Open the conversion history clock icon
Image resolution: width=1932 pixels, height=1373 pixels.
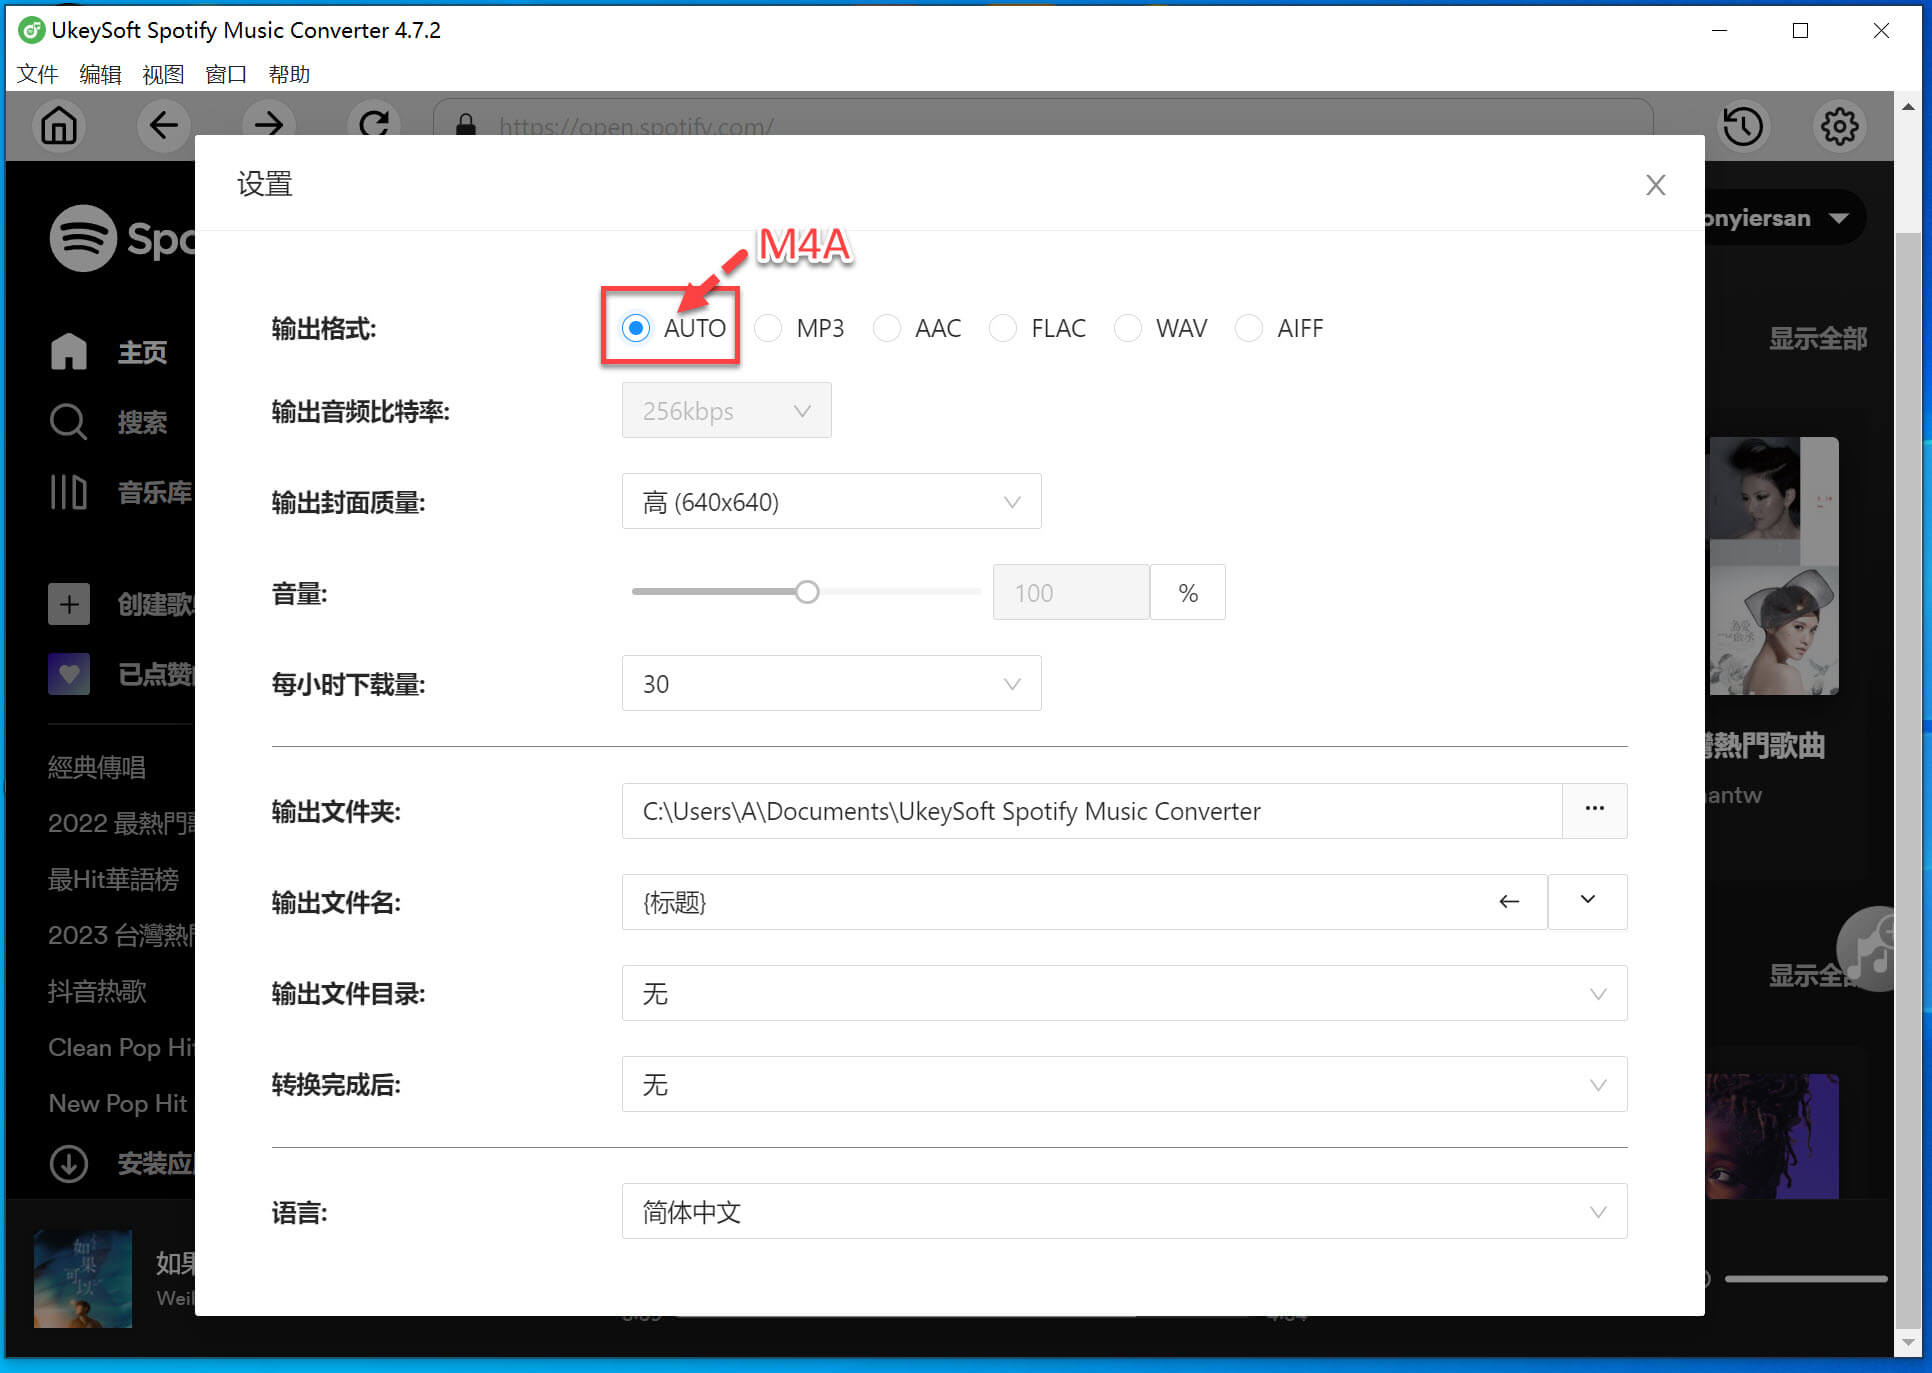1743,126
